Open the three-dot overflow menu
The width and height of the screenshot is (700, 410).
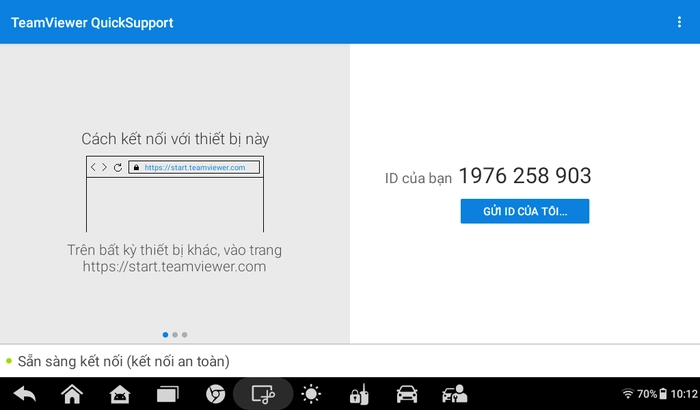(679, 22)
